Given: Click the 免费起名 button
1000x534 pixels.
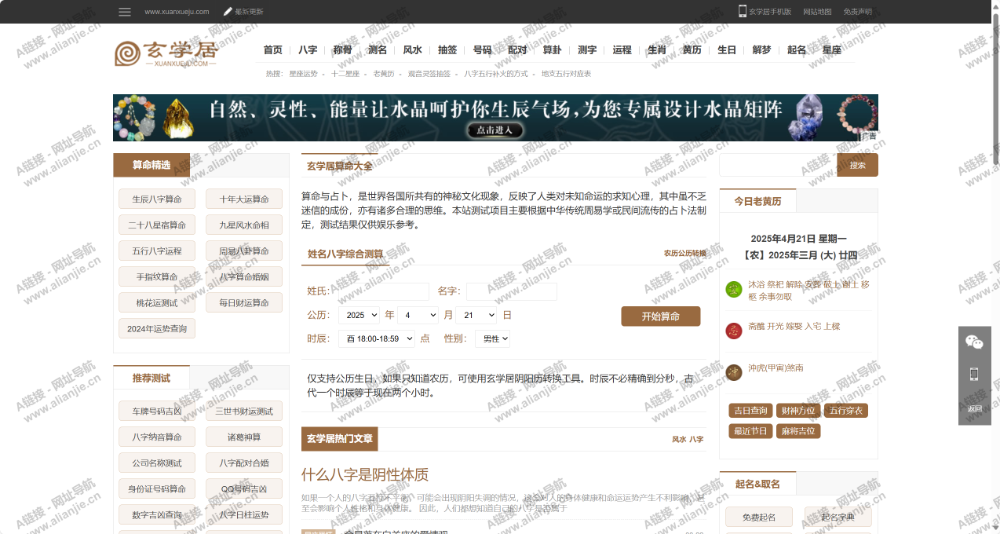Looking at the screenshot, I should coord(759,517).
